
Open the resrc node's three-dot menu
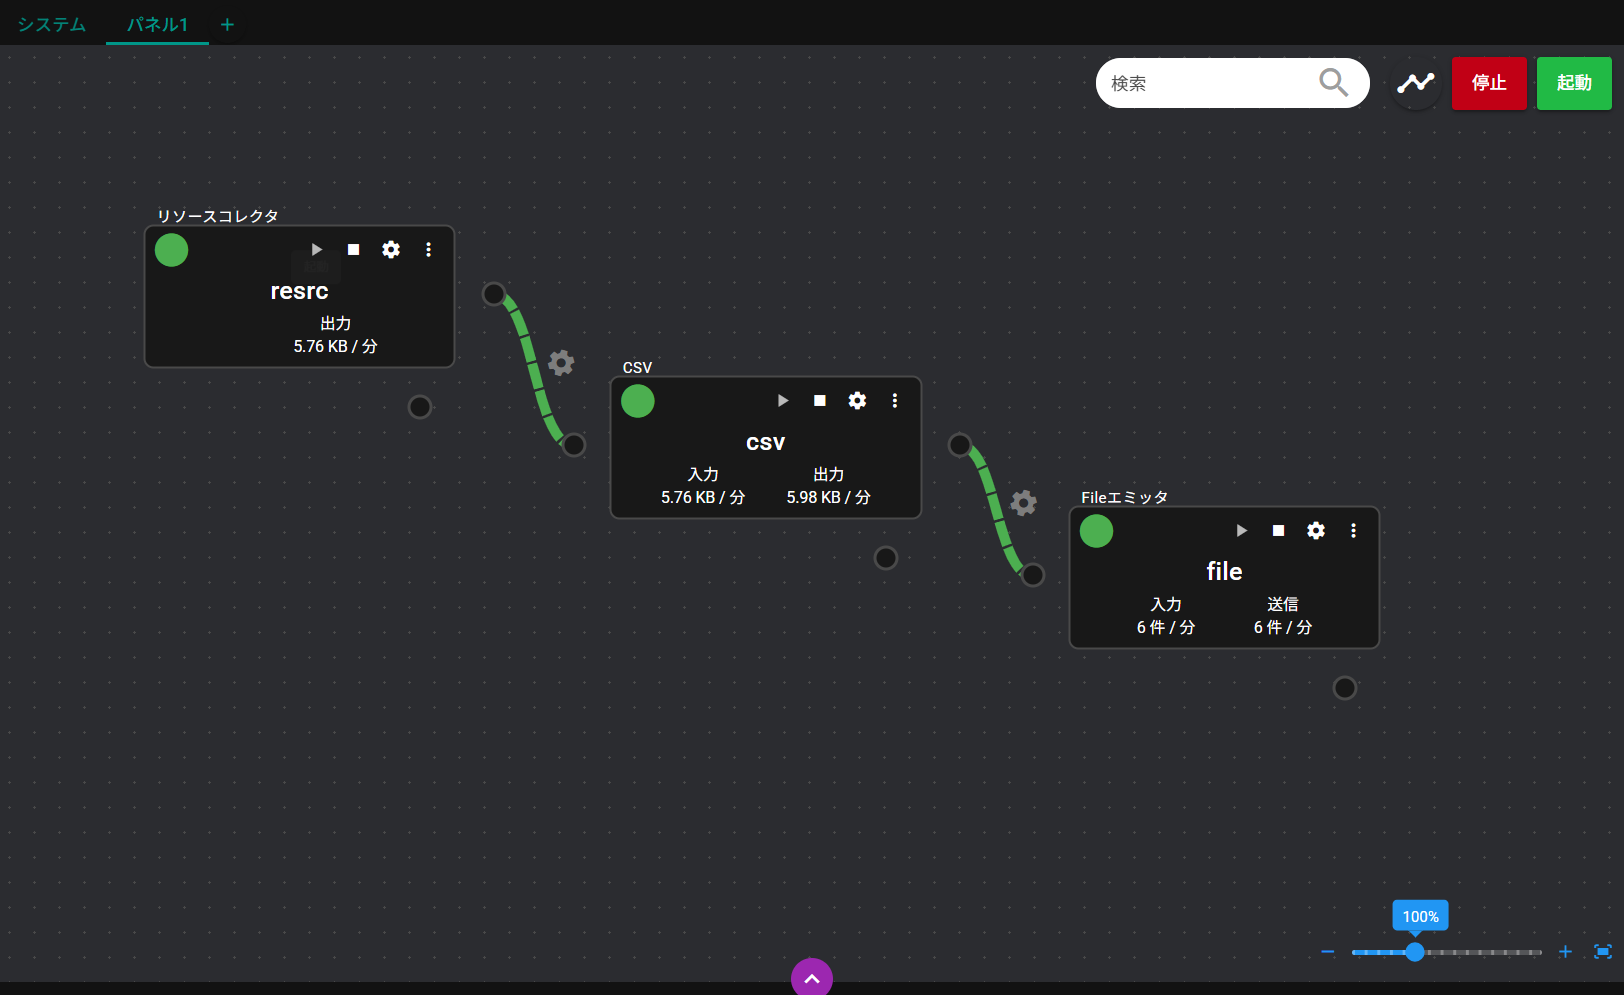point(428,250)
